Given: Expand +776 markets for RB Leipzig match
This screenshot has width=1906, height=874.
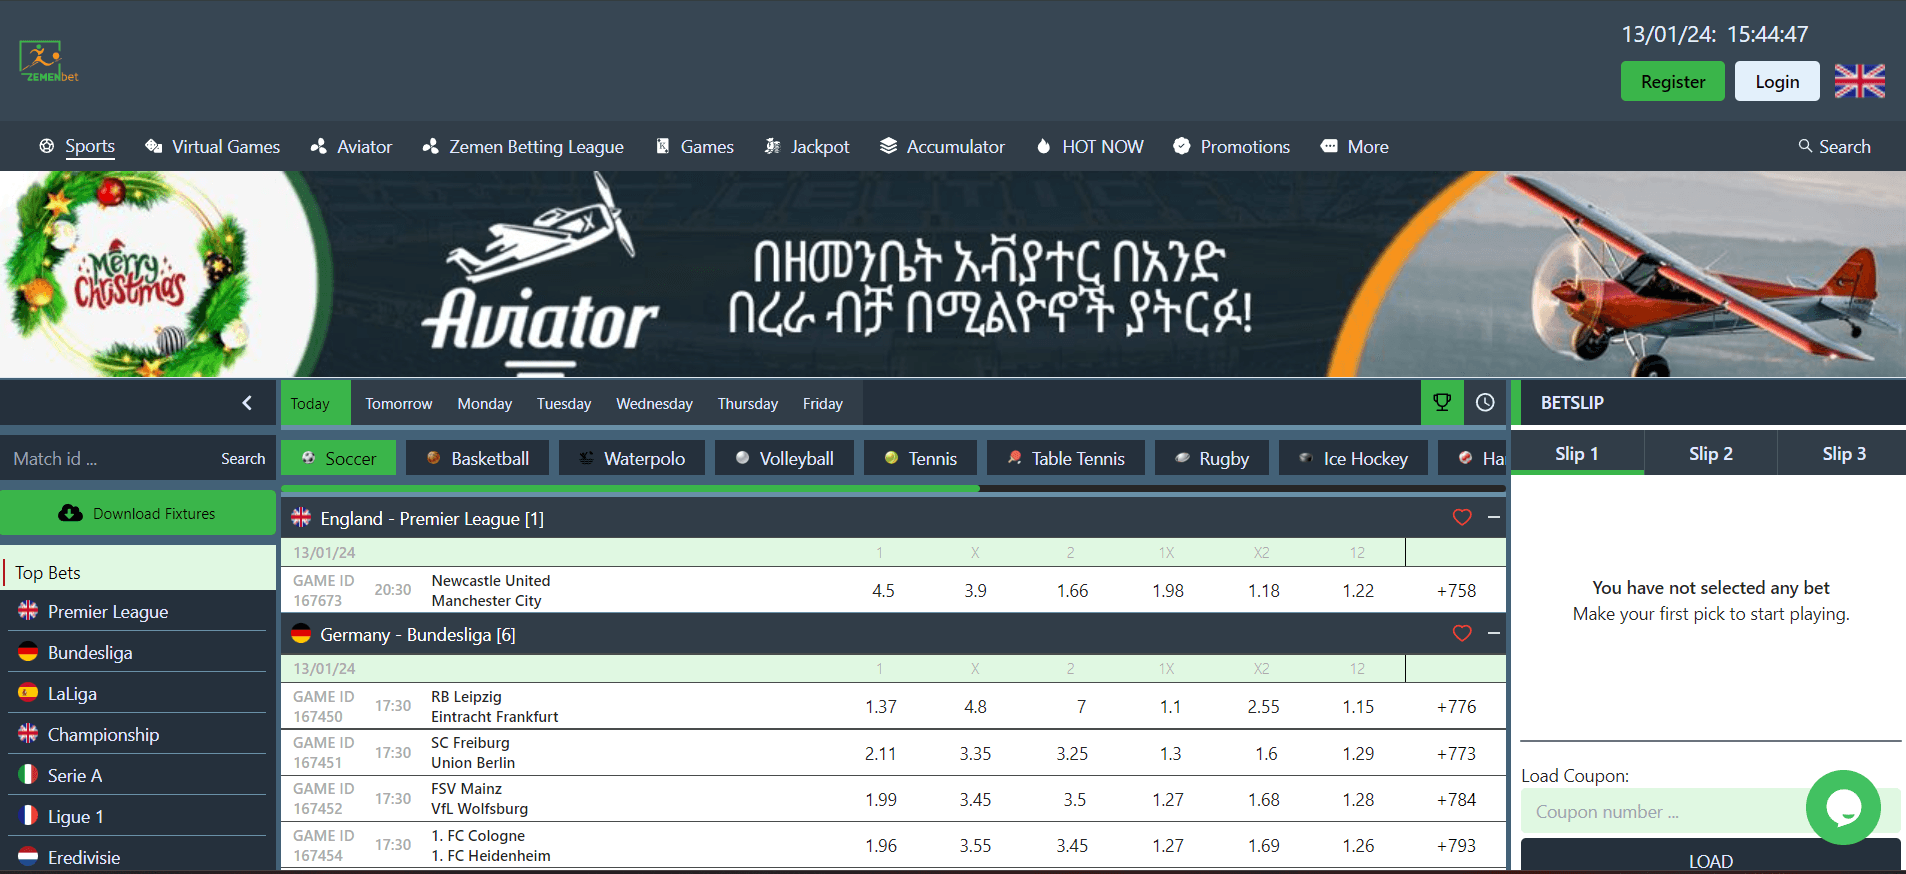Looking at the screenshot, I should pyautogui.click(x=1456, y=706).
